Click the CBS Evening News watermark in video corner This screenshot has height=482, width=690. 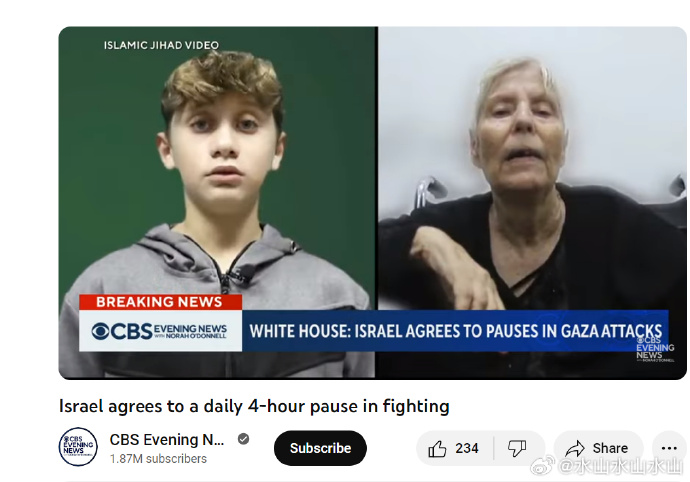[655, 350]
